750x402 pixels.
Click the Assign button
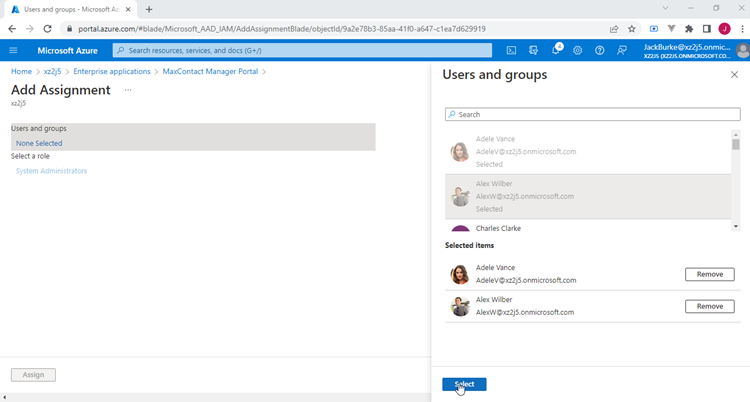pyautogui.click(x=33, y=375)
